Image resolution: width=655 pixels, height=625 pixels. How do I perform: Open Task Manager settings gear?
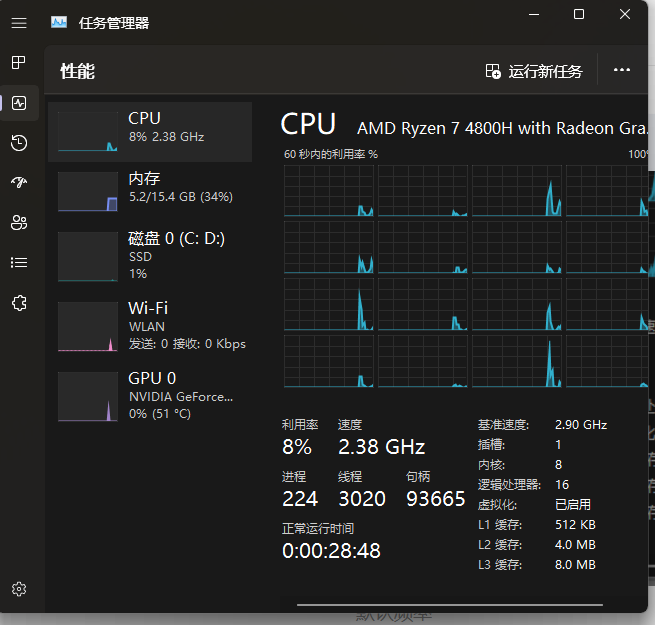click(x=19, y=589)
